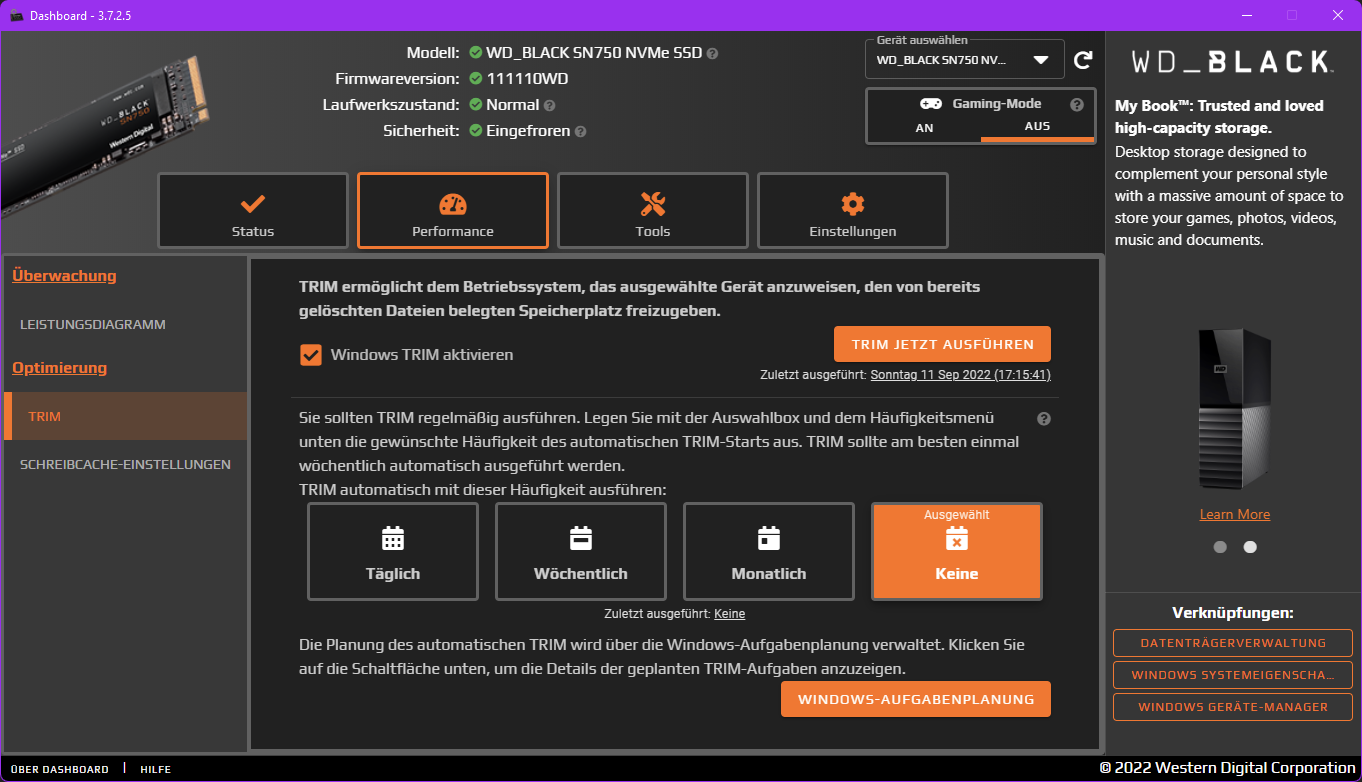Select Täglich TRIM frequency
Image resolution: width=1362 pixels, height=782 pixels.
pos(393,551)
